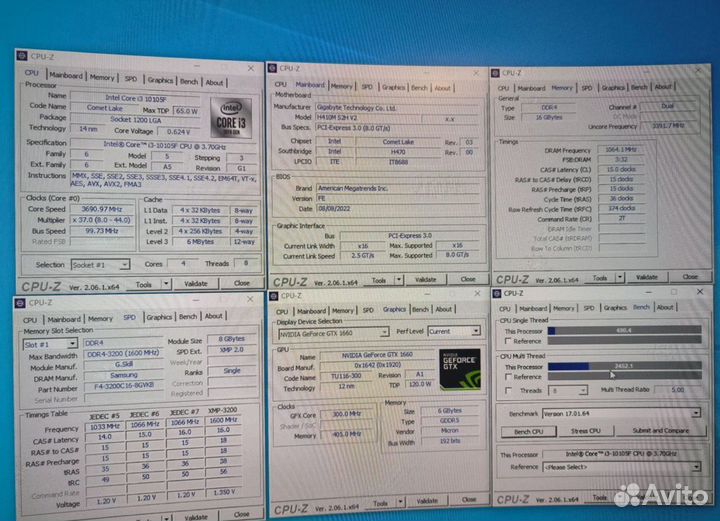Open the Graphics tab in the Memory timings window
This screenshot has height=521, width=720.
coord(613,87)
